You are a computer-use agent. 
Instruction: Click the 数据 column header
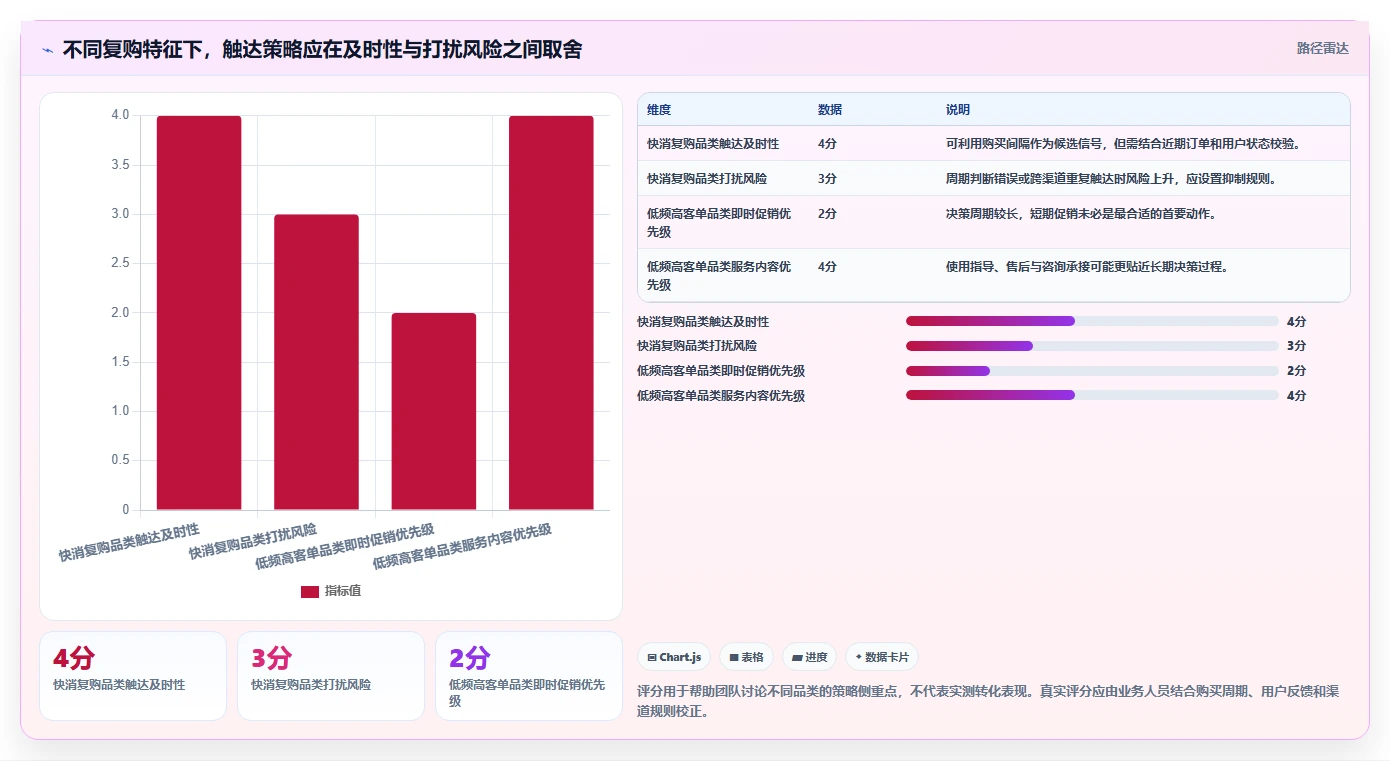[x=830, y=110]
